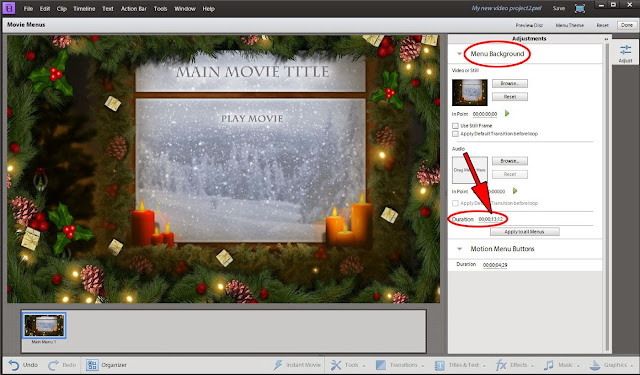Click Apply to all Menus
The width and height of the screenshot is (640, 375).
(524, 232)
